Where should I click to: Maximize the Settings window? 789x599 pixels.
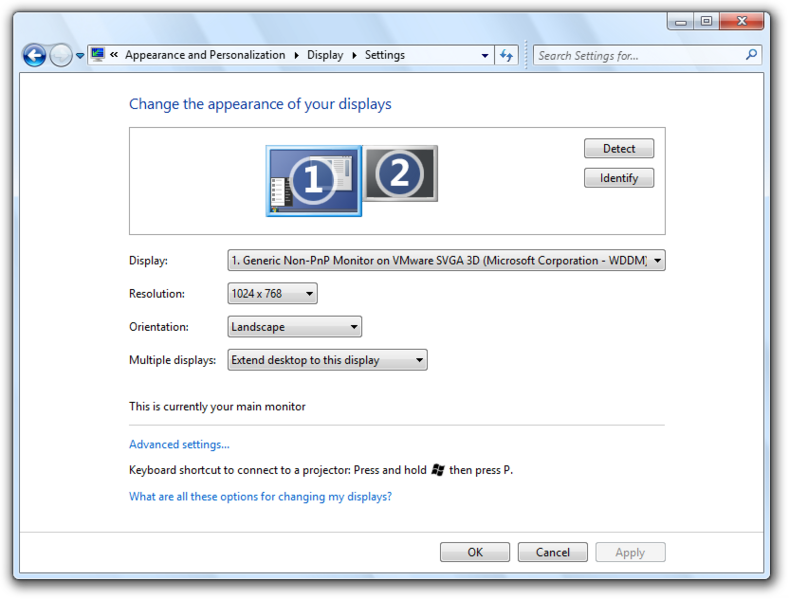706,21
